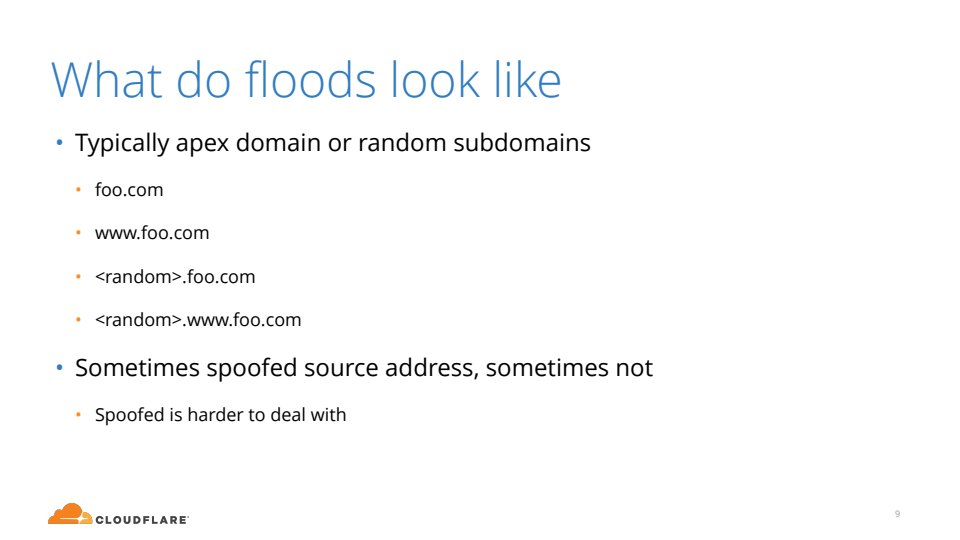Viewport: 960px width, 540px height.
Task: Click the blue bullet before 'Typically apex domain'
Action: tap(59, 144)
